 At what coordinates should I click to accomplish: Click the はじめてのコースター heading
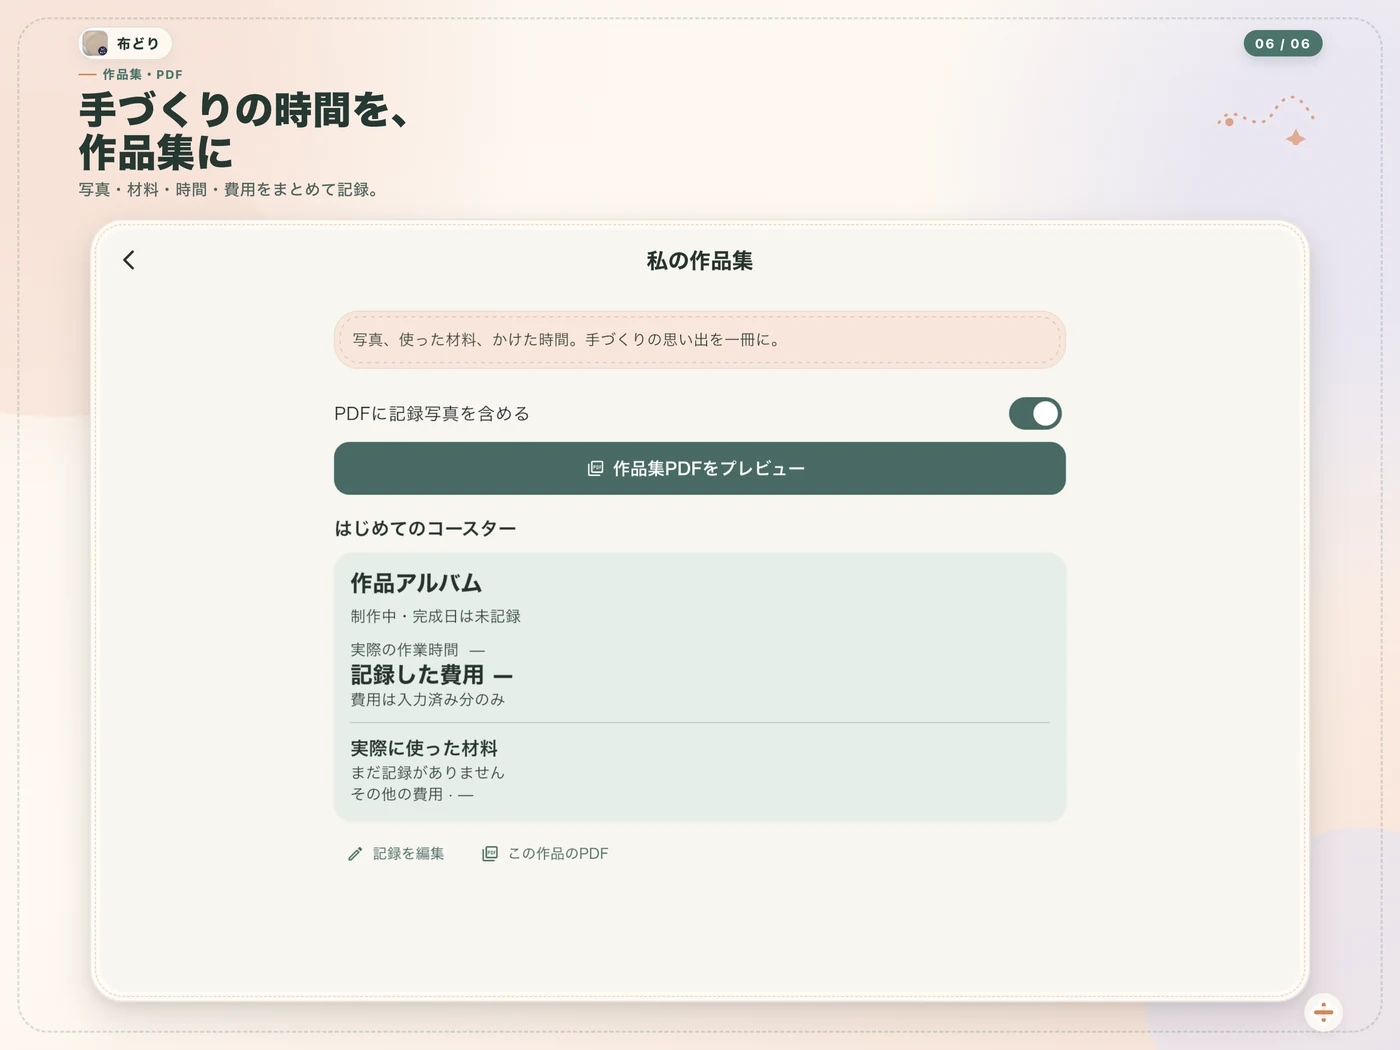pos(425,528)
